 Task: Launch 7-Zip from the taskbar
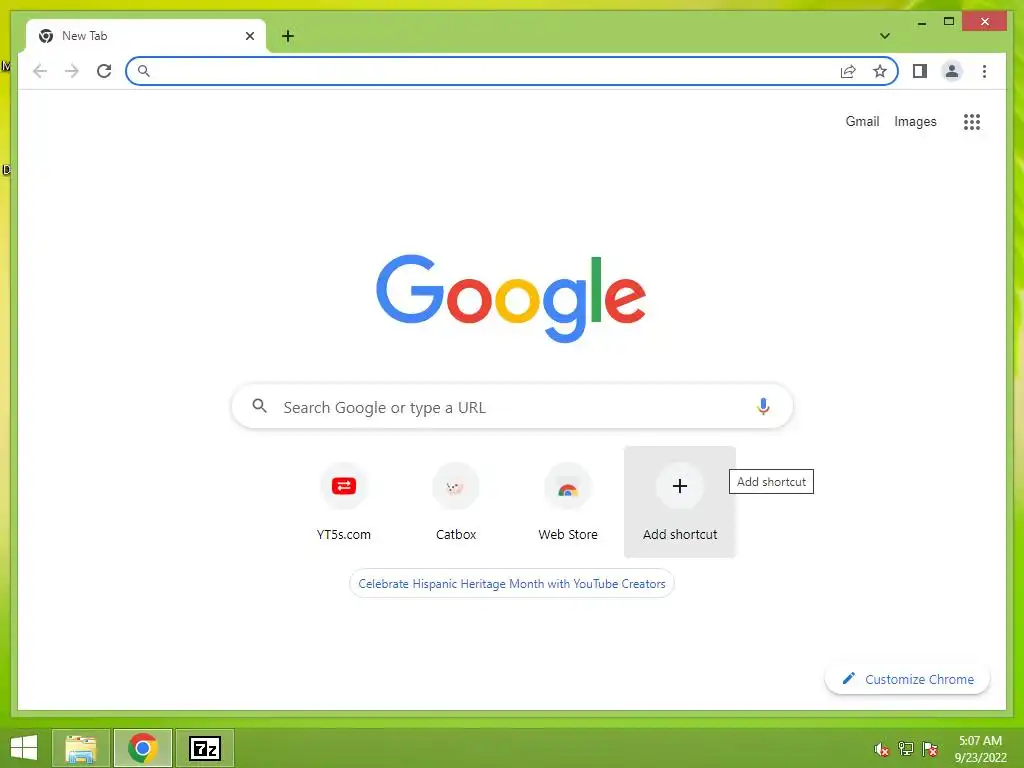coord(205,748)
